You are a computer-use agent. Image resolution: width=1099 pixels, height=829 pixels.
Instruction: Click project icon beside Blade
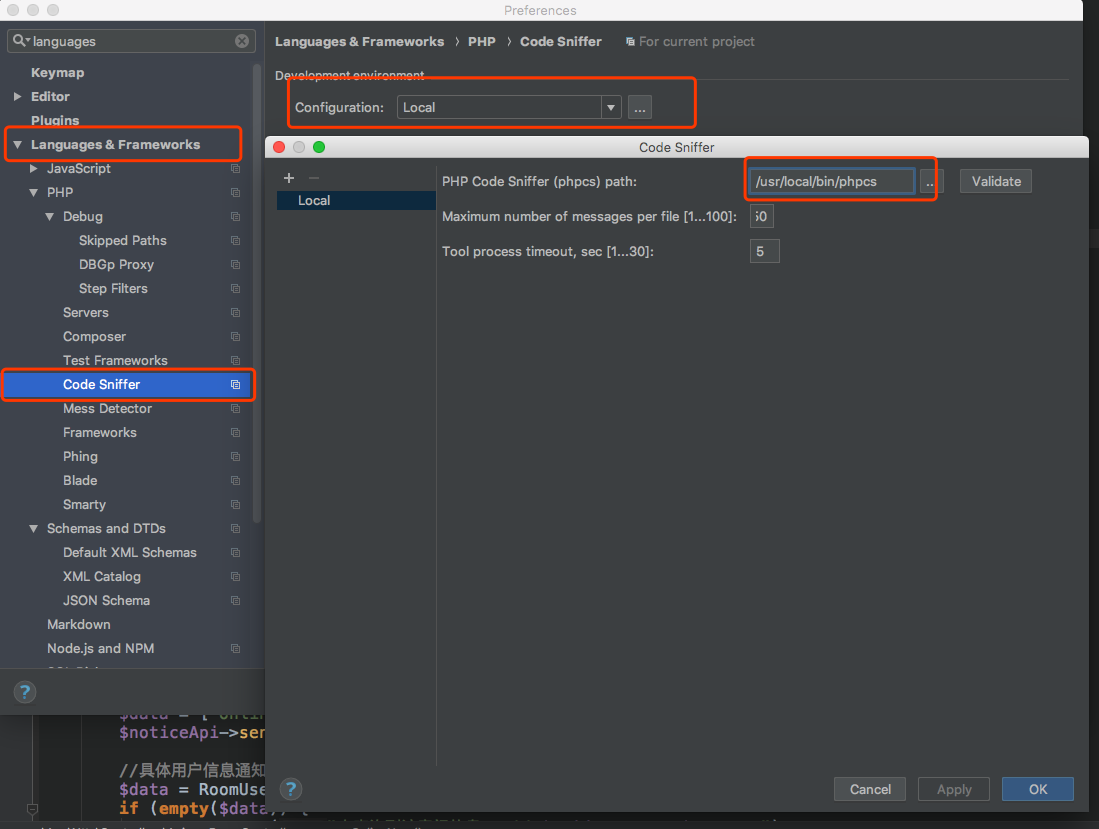tap(236, 481)
